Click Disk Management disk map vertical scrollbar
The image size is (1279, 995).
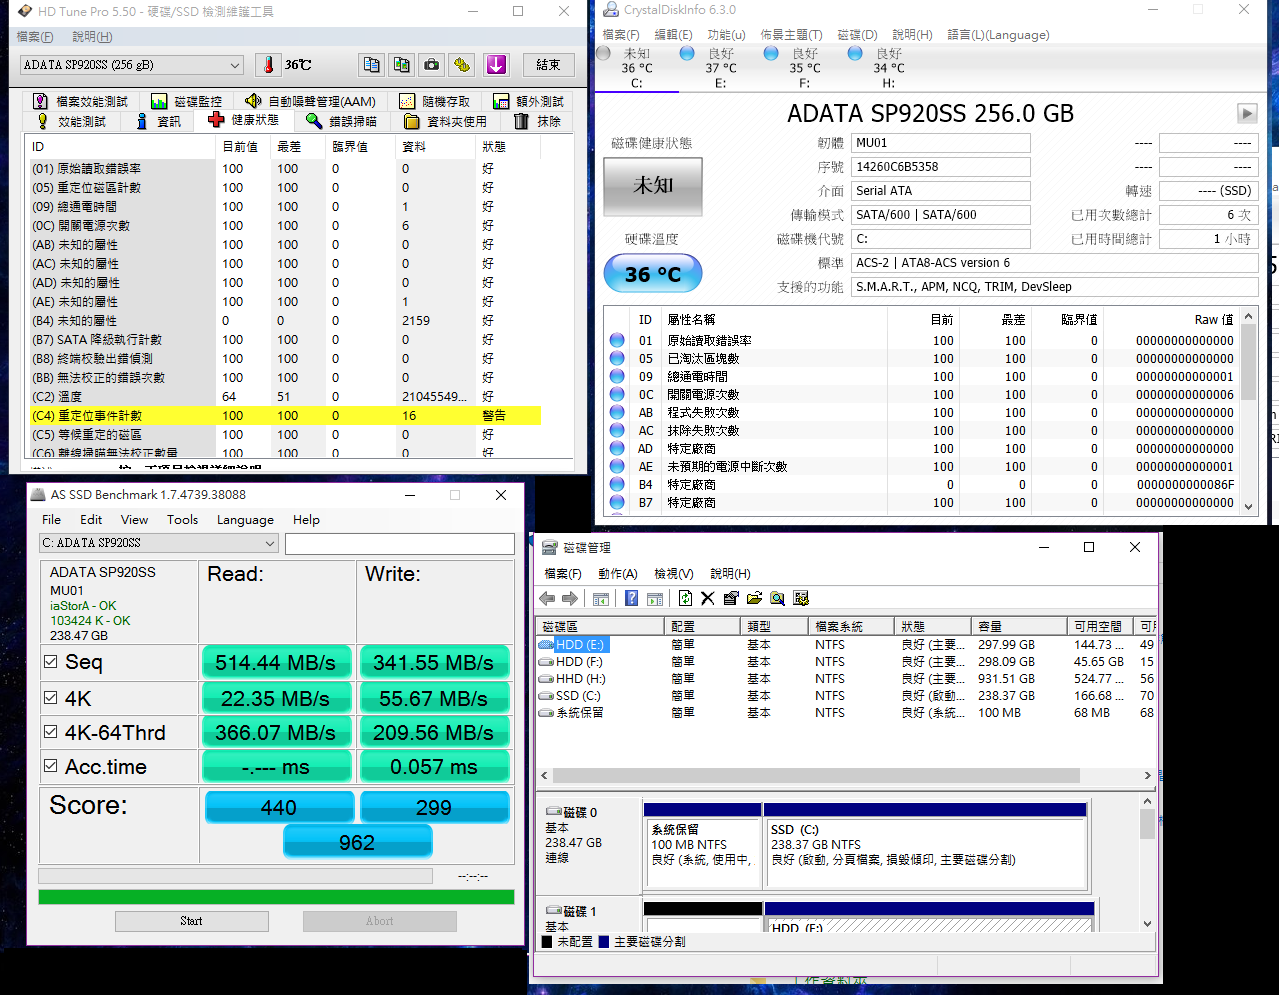(x=1148, y=863)
